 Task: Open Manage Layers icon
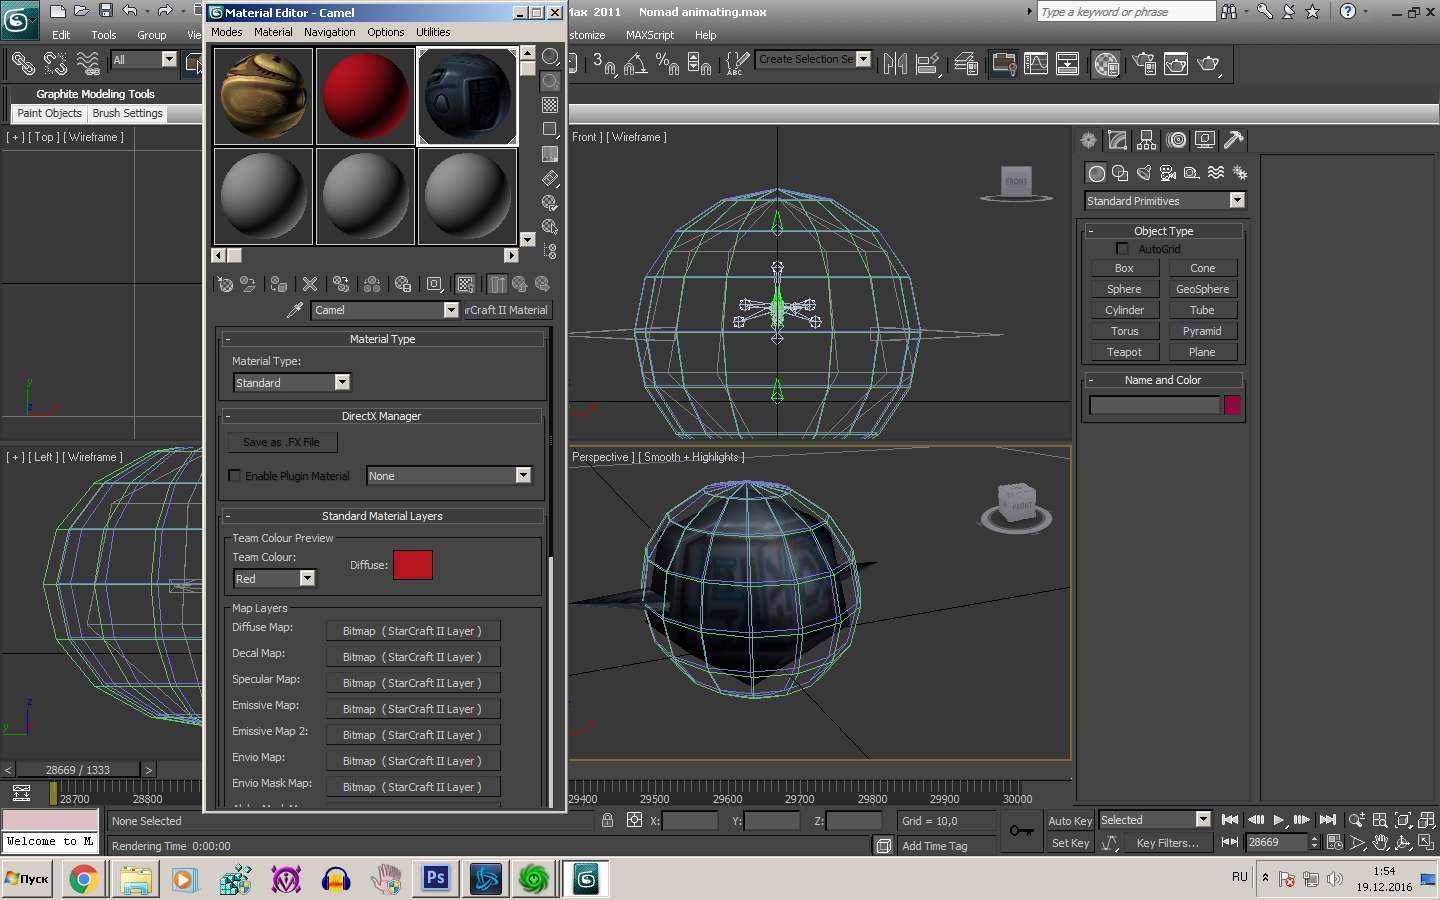[x=966, y=64]
